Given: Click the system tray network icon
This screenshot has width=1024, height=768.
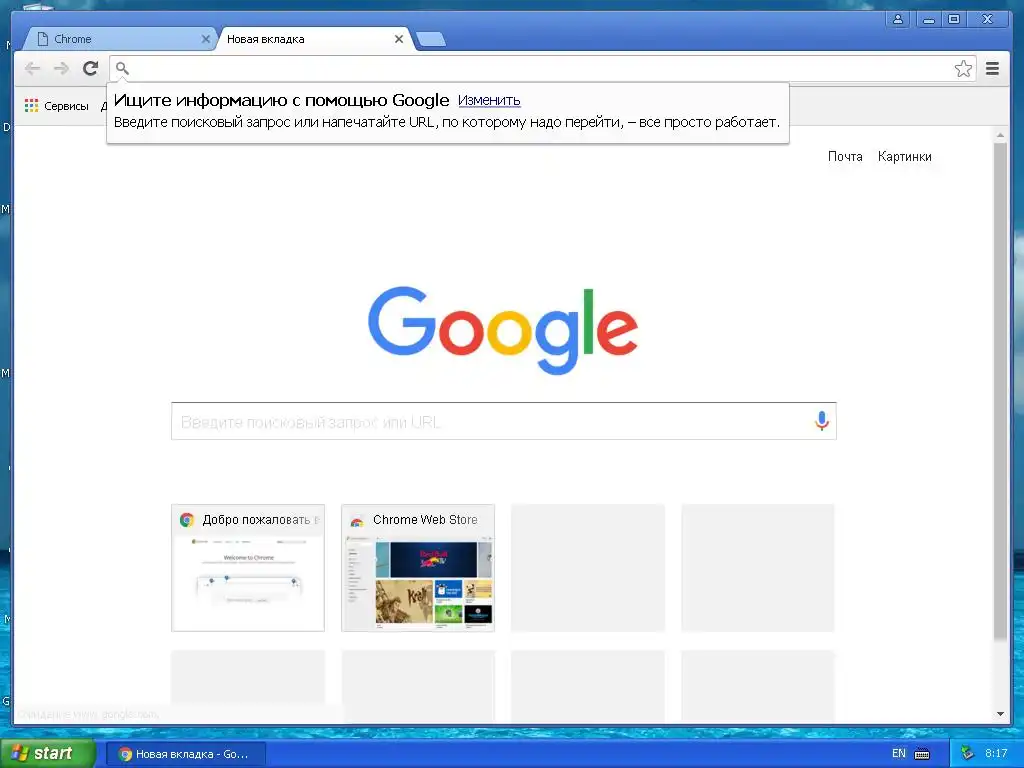Looking at the screenshot, I should click(x=967, y=754).
